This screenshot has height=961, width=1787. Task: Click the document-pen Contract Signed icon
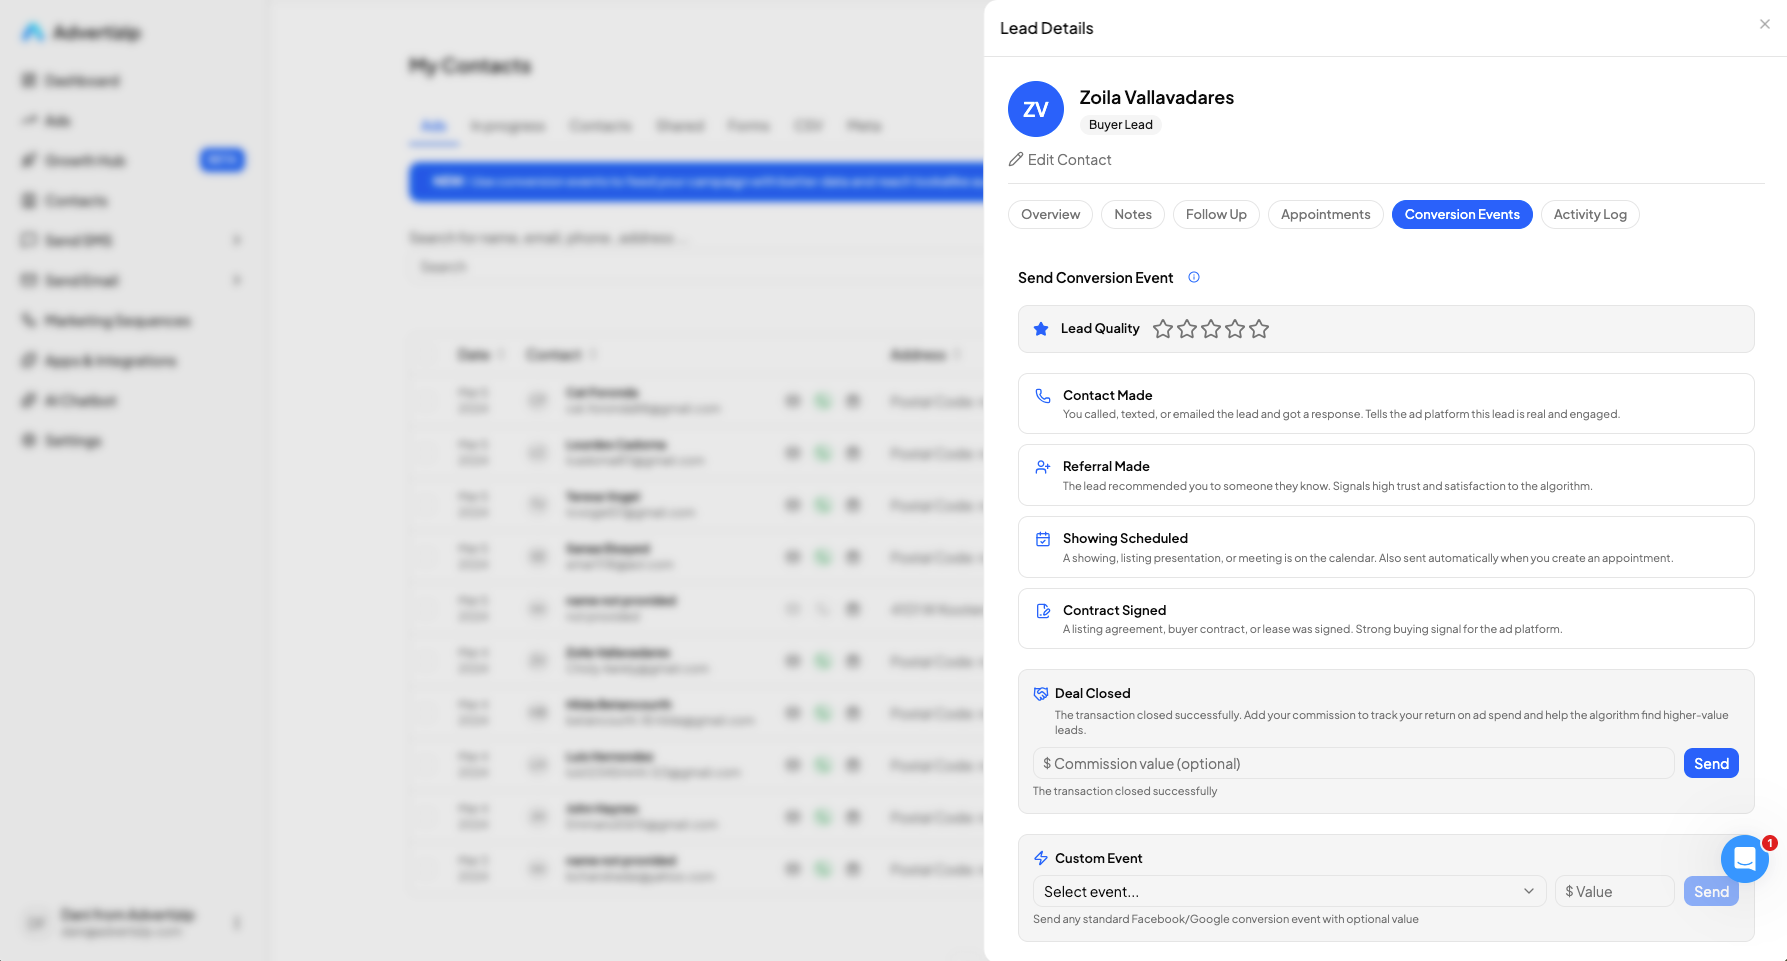point(1043,611)
